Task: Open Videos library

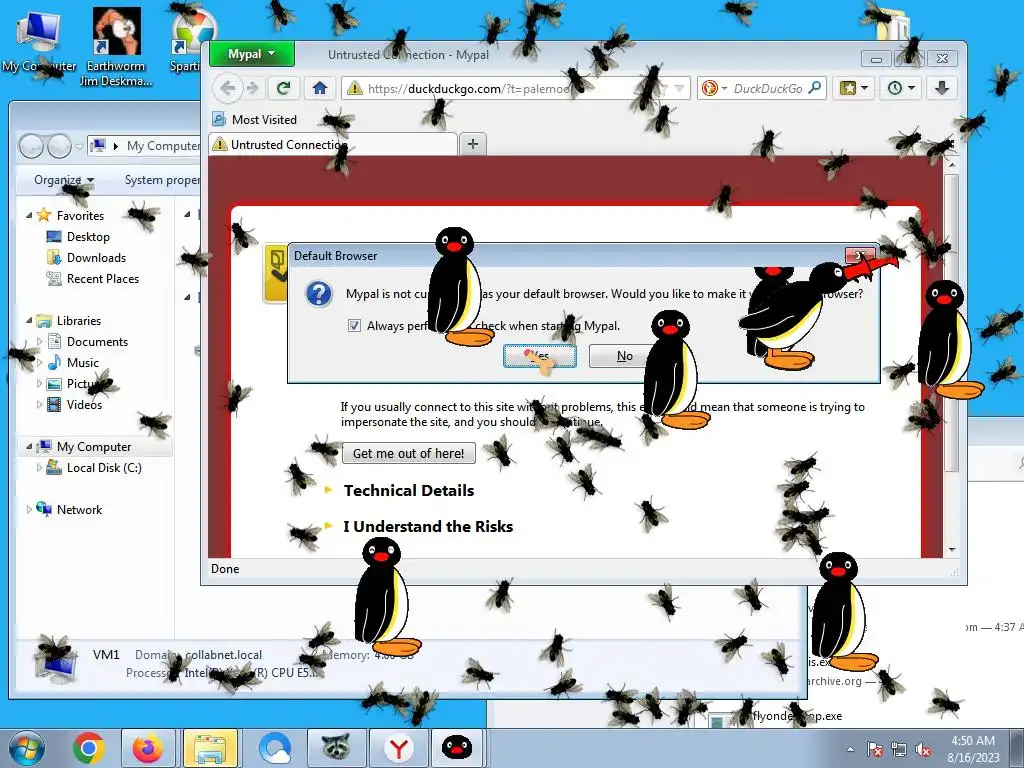Action: [84, 404]
